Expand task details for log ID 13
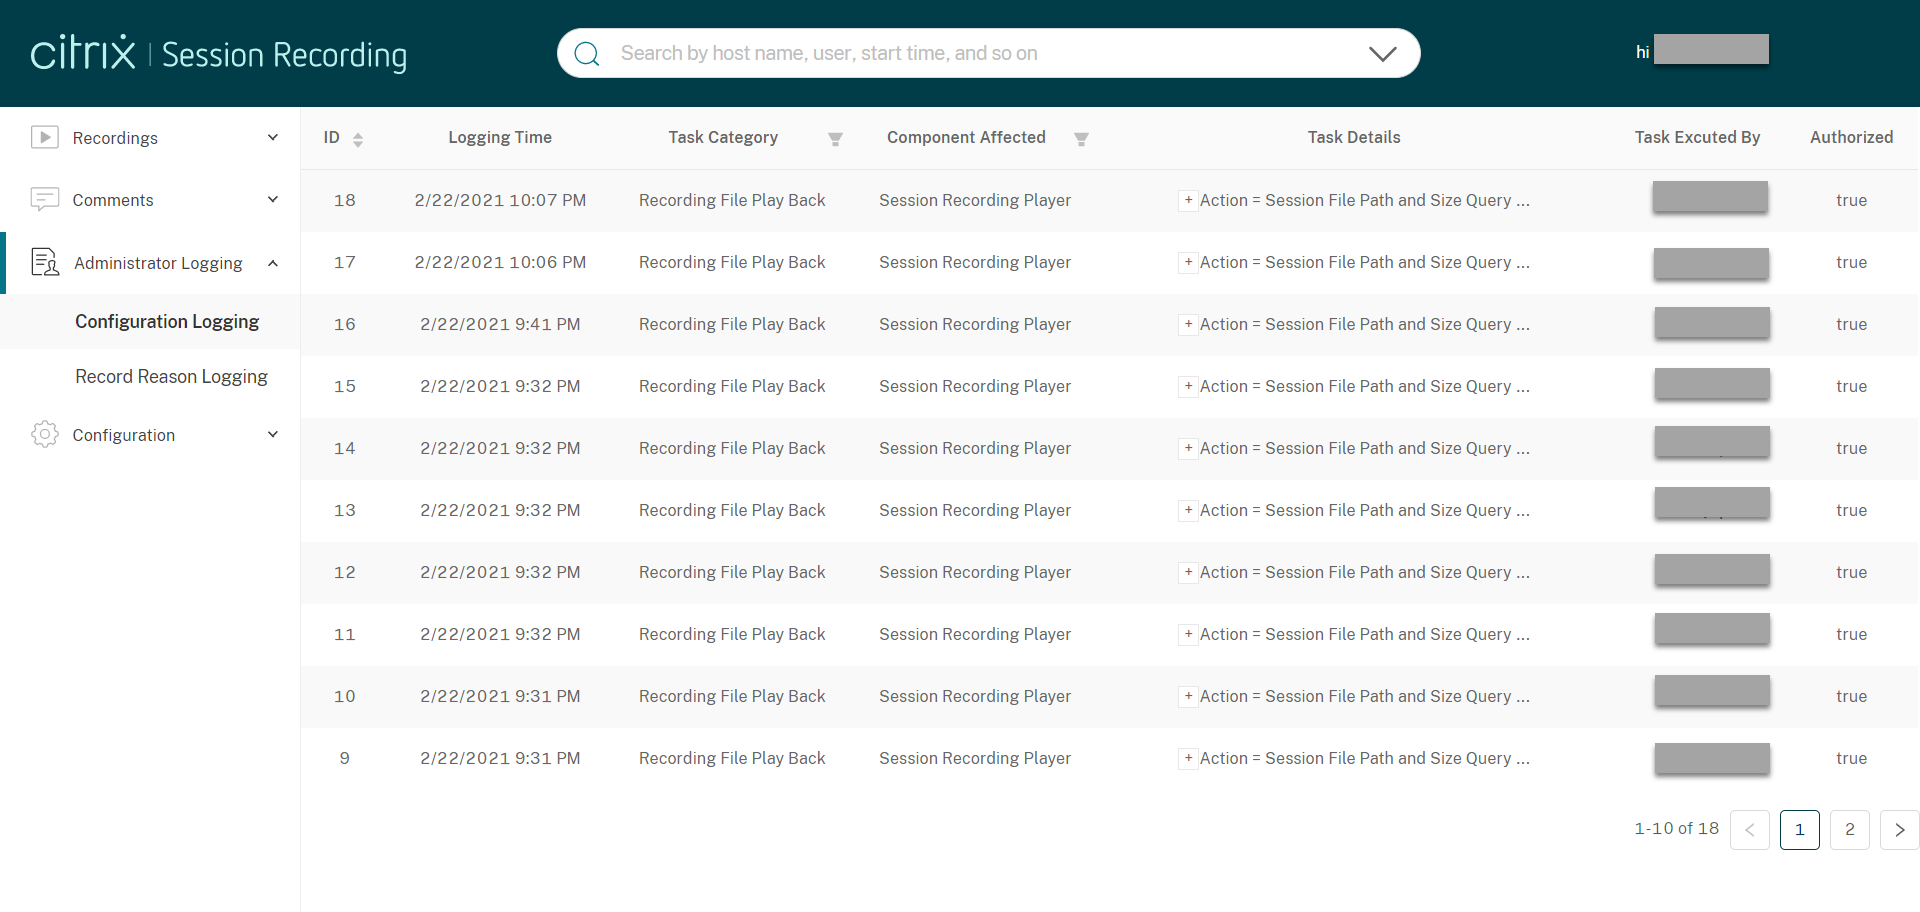Viewport: 1920px width, 912px height. click(x=1188, y=510)
